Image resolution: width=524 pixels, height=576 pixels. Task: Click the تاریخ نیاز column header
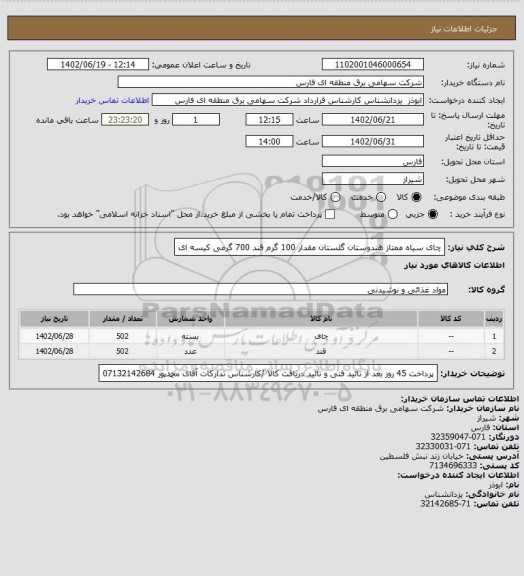click(x=54, y=318)
